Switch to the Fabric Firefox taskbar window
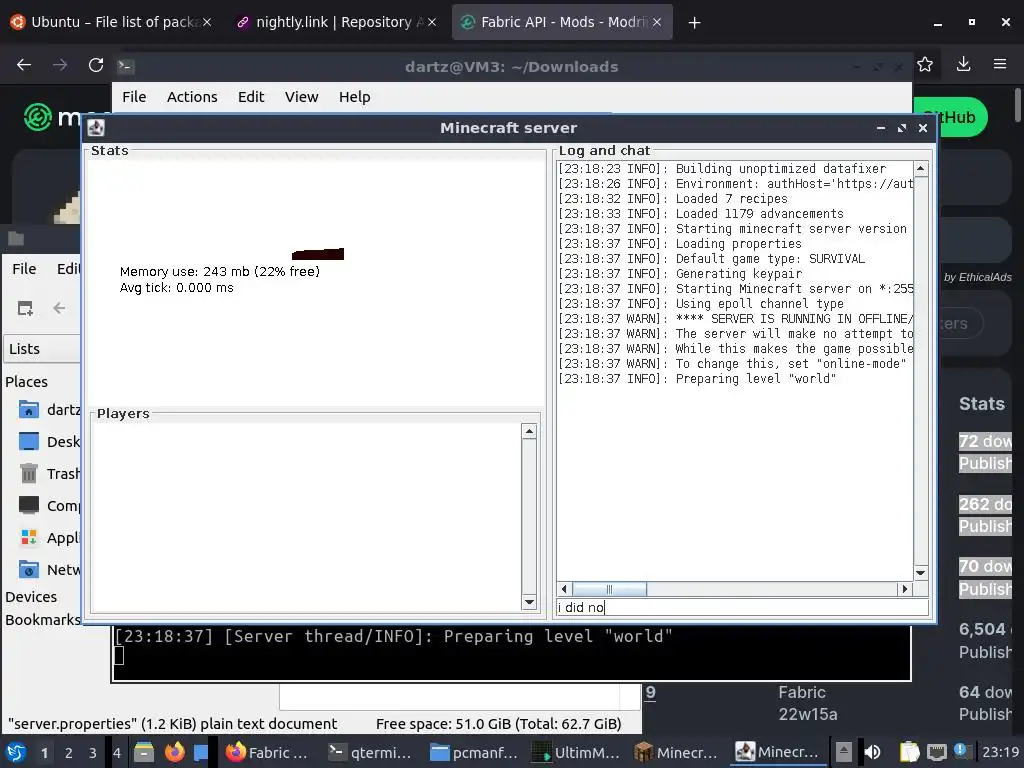This screenshot has width=1024, height=768. tap(268, 752)
